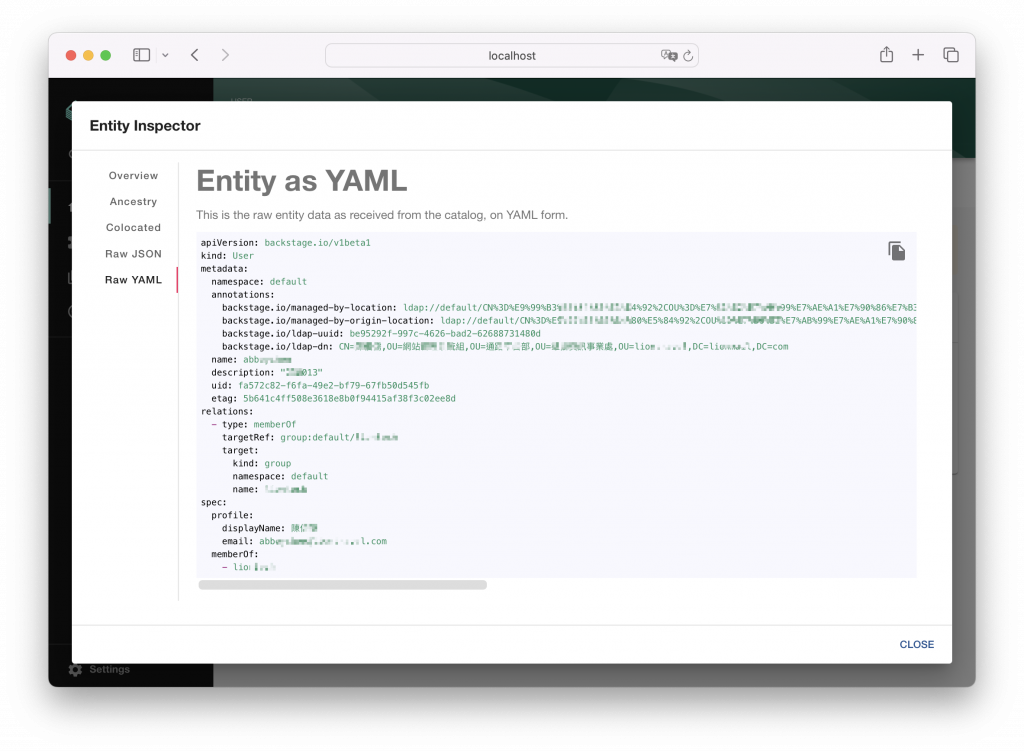
Task: Open the sidebar options dropdown chevron
Action: coord(165,56)
